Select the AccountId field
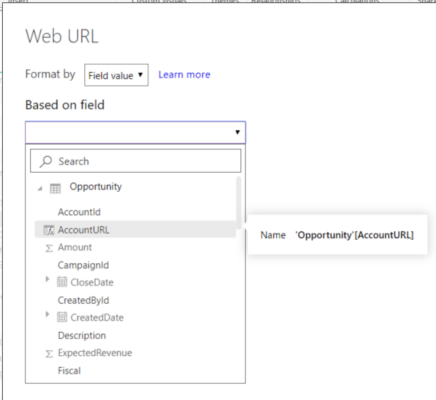The width and height of the screenshot is (436, 400). (x=79, y=212)
